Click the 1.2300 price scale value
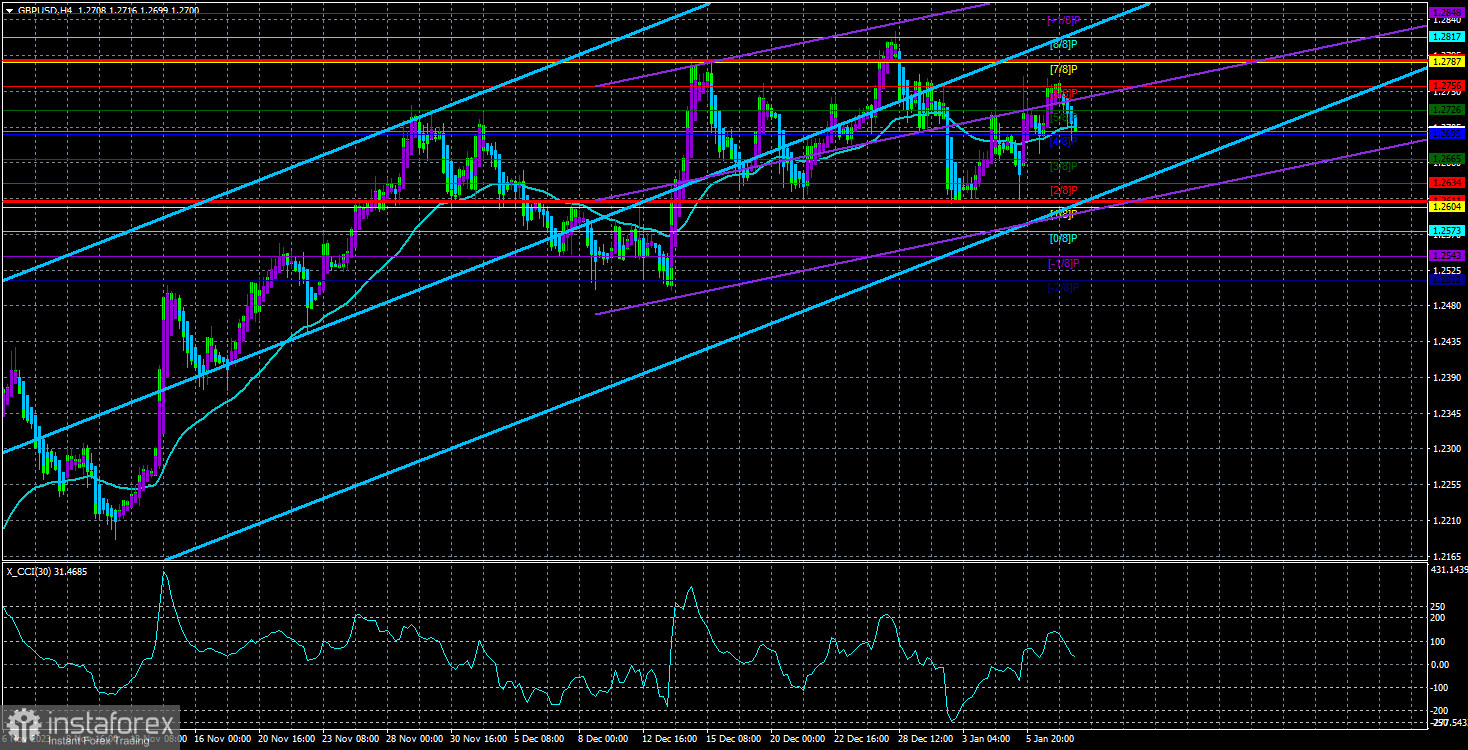The image size is (1468, 750). tap(1446, 450)
